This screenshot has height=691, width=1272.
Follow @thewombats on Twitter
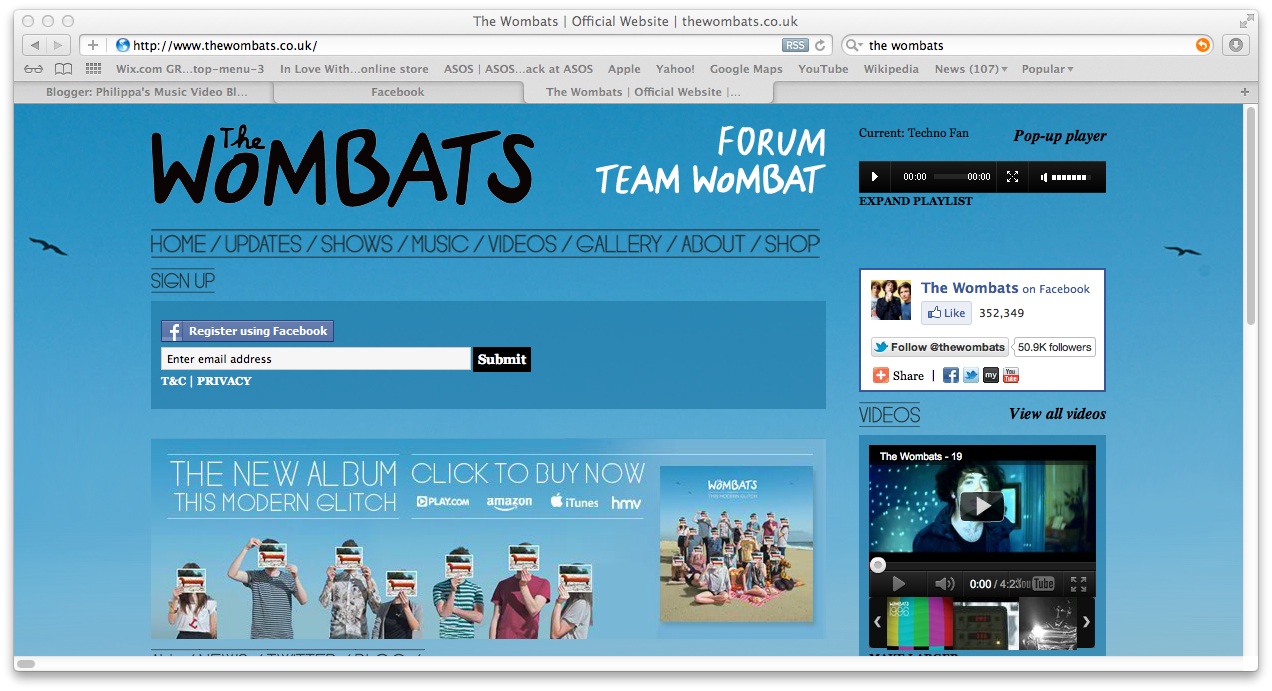pyautogui.click(x=940, y=347)
